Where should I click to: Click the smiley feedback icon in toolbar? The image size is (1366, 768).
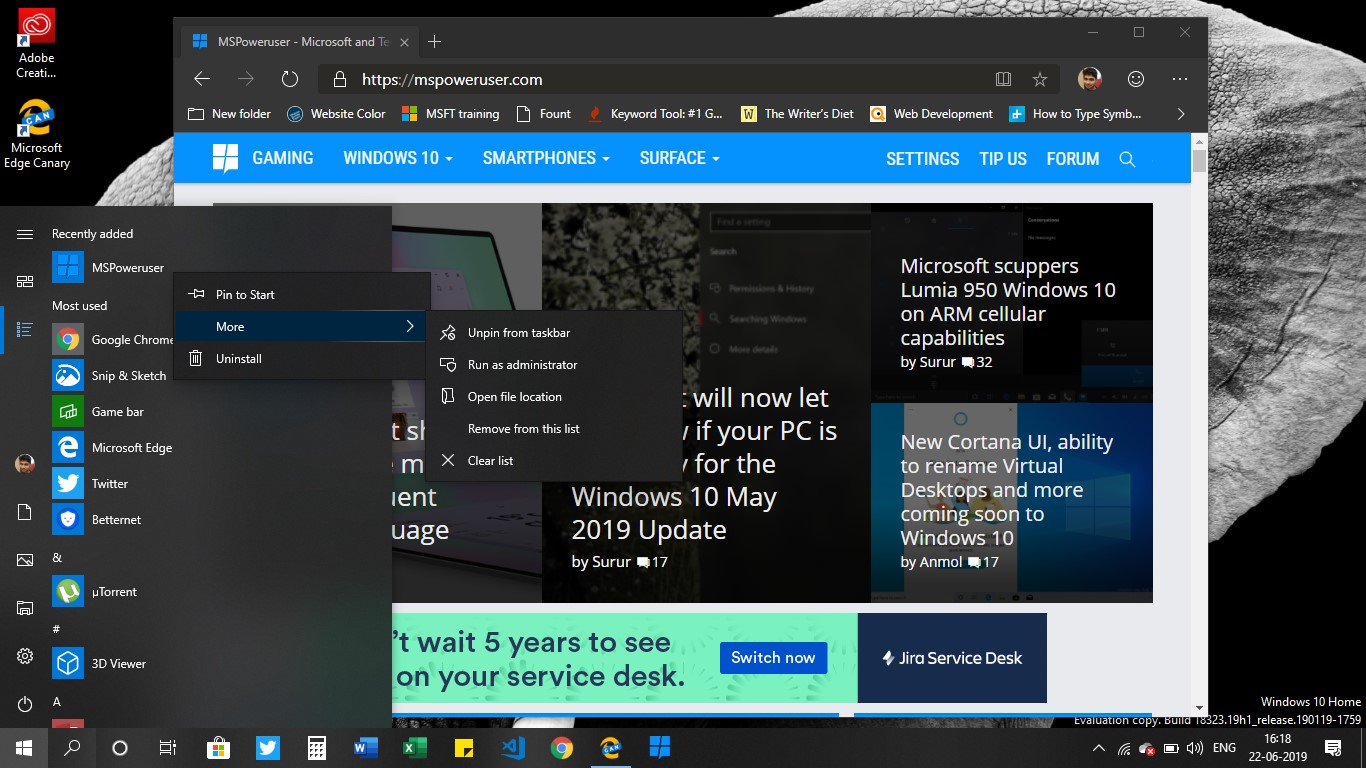[1135, 79]
